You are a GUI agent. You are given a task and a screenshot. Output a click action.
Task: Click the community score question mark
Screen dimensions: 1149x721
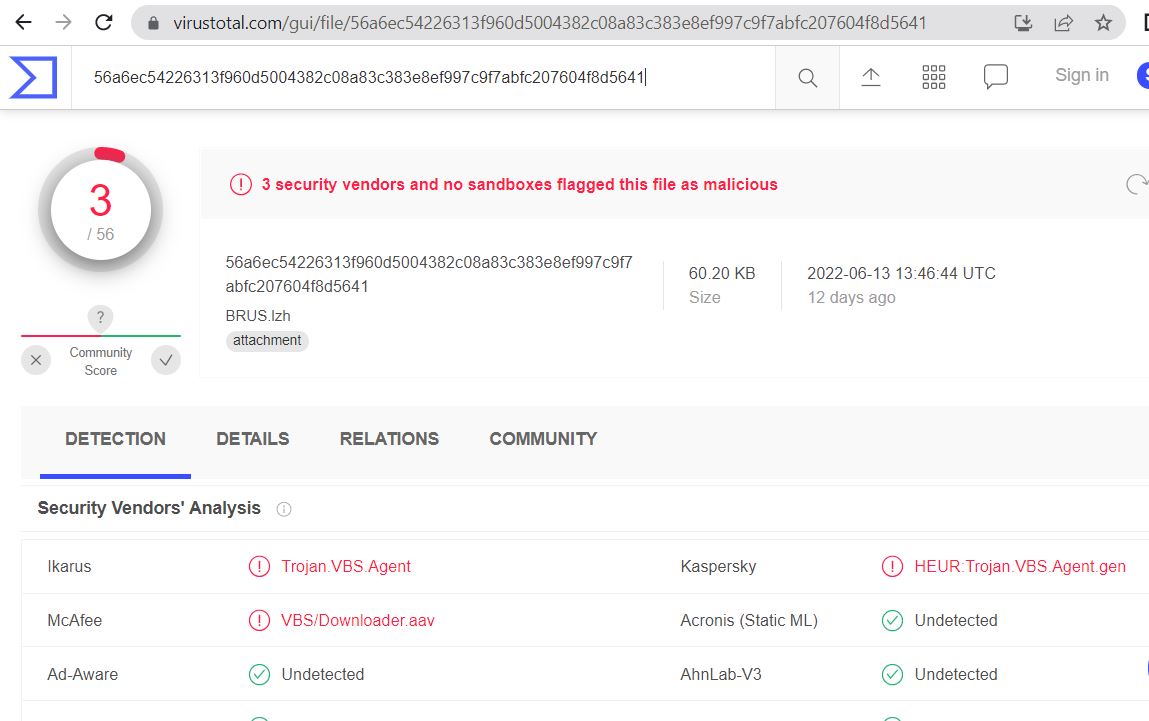tap(99, 319)
